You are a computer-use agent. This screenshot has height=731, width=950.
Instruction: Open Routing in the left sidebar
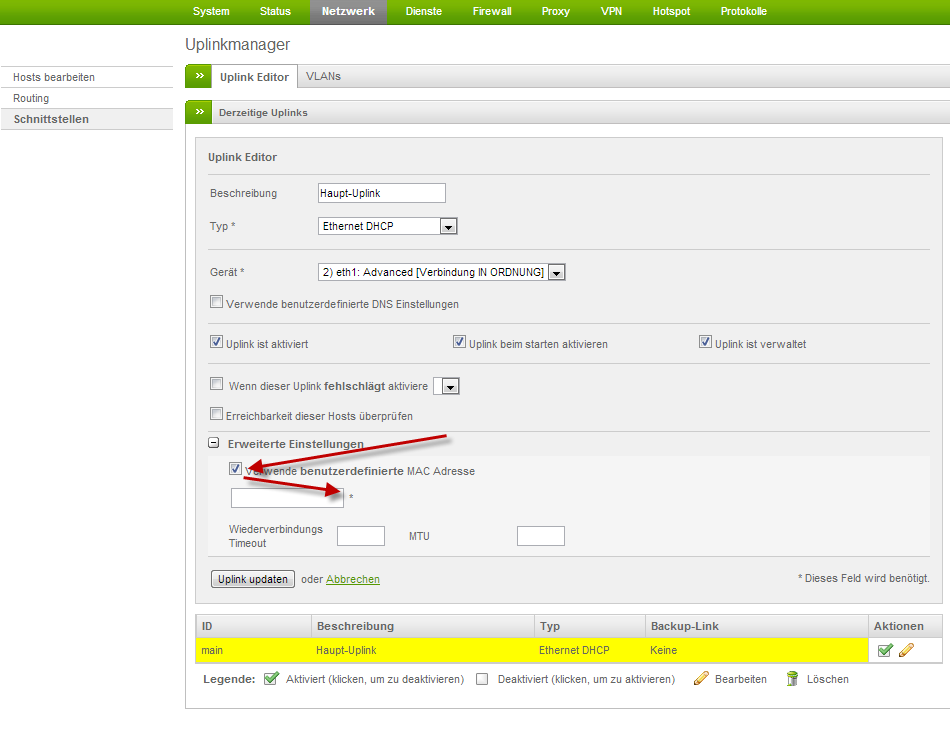click(31, 98)
